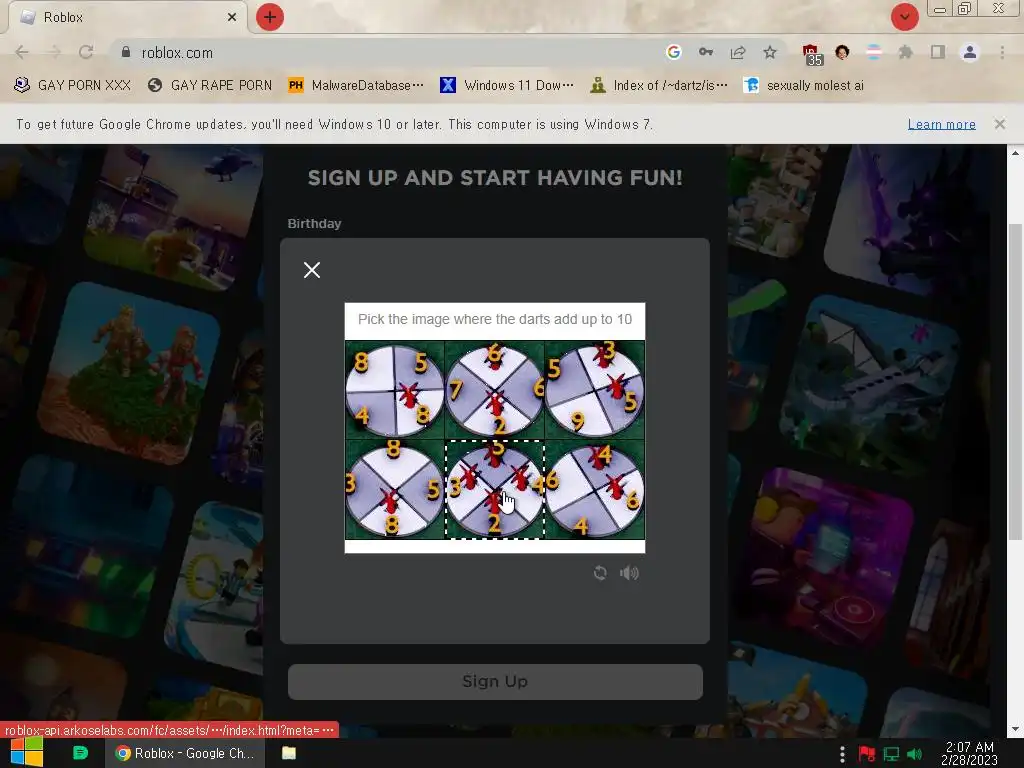
Task: Open the extensions puzzle piece menu
Action: pos(905,52)
